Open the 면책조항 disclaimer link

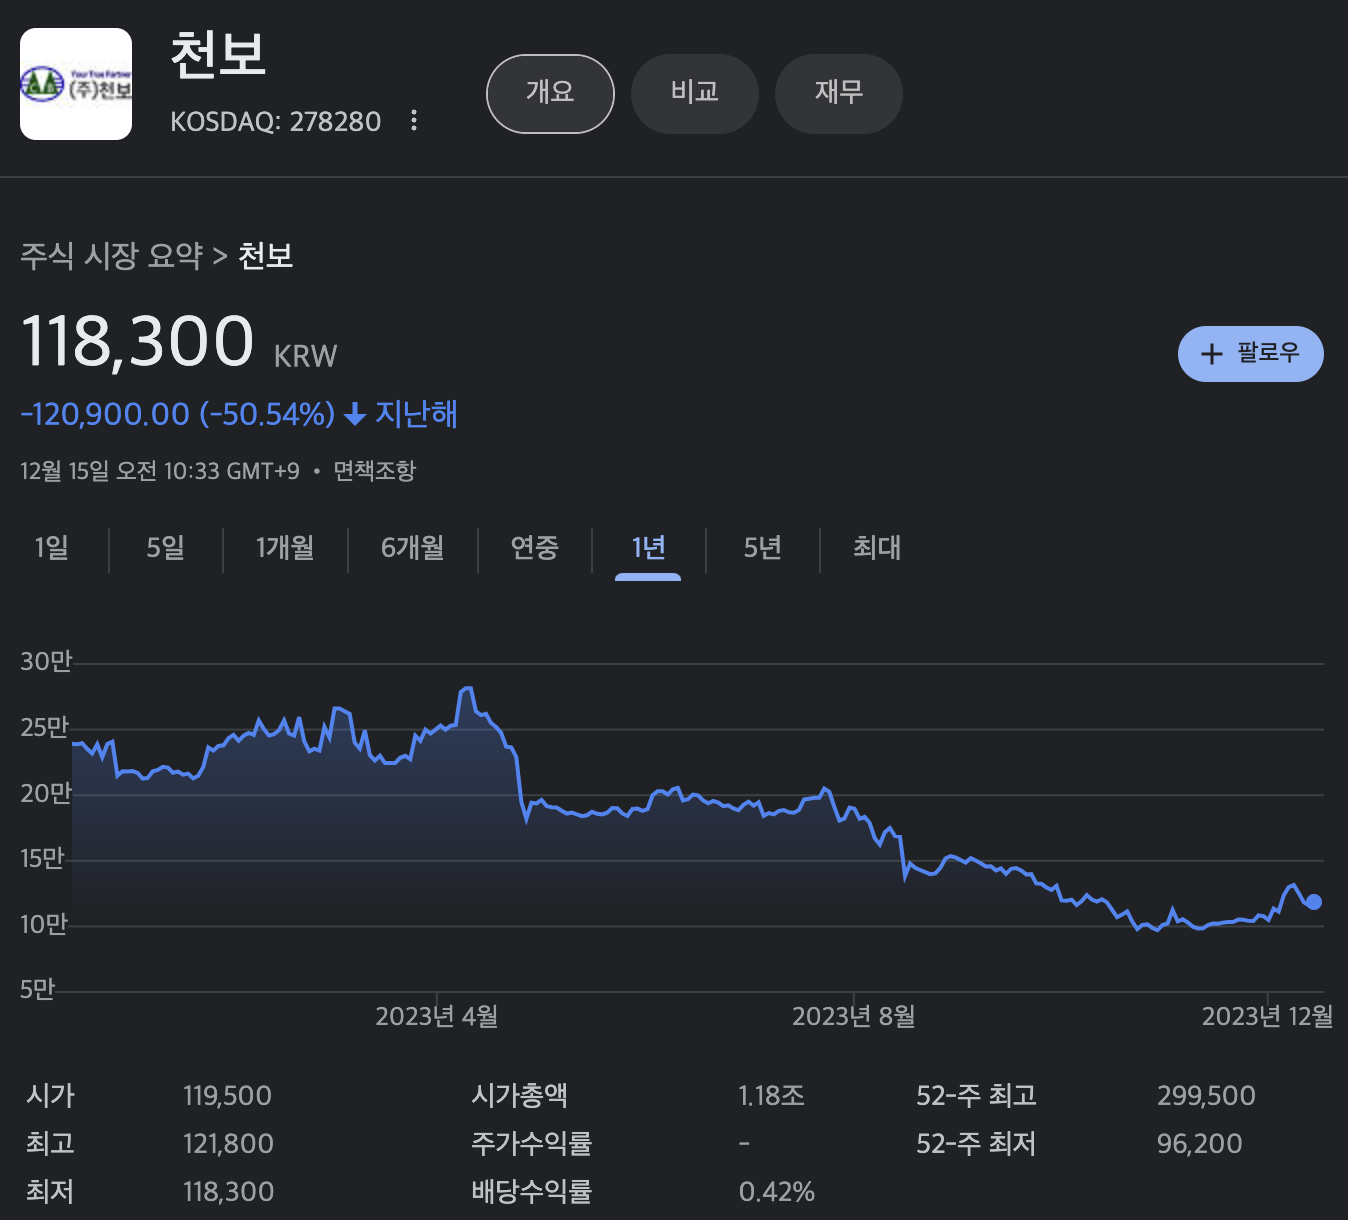pyautogui.click(x=375, y=471)
